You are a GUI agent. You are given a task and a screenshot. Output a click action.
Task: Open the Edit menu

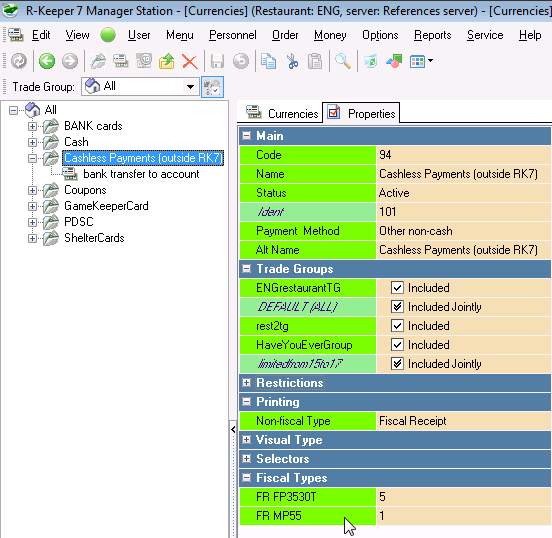point(41,35)
